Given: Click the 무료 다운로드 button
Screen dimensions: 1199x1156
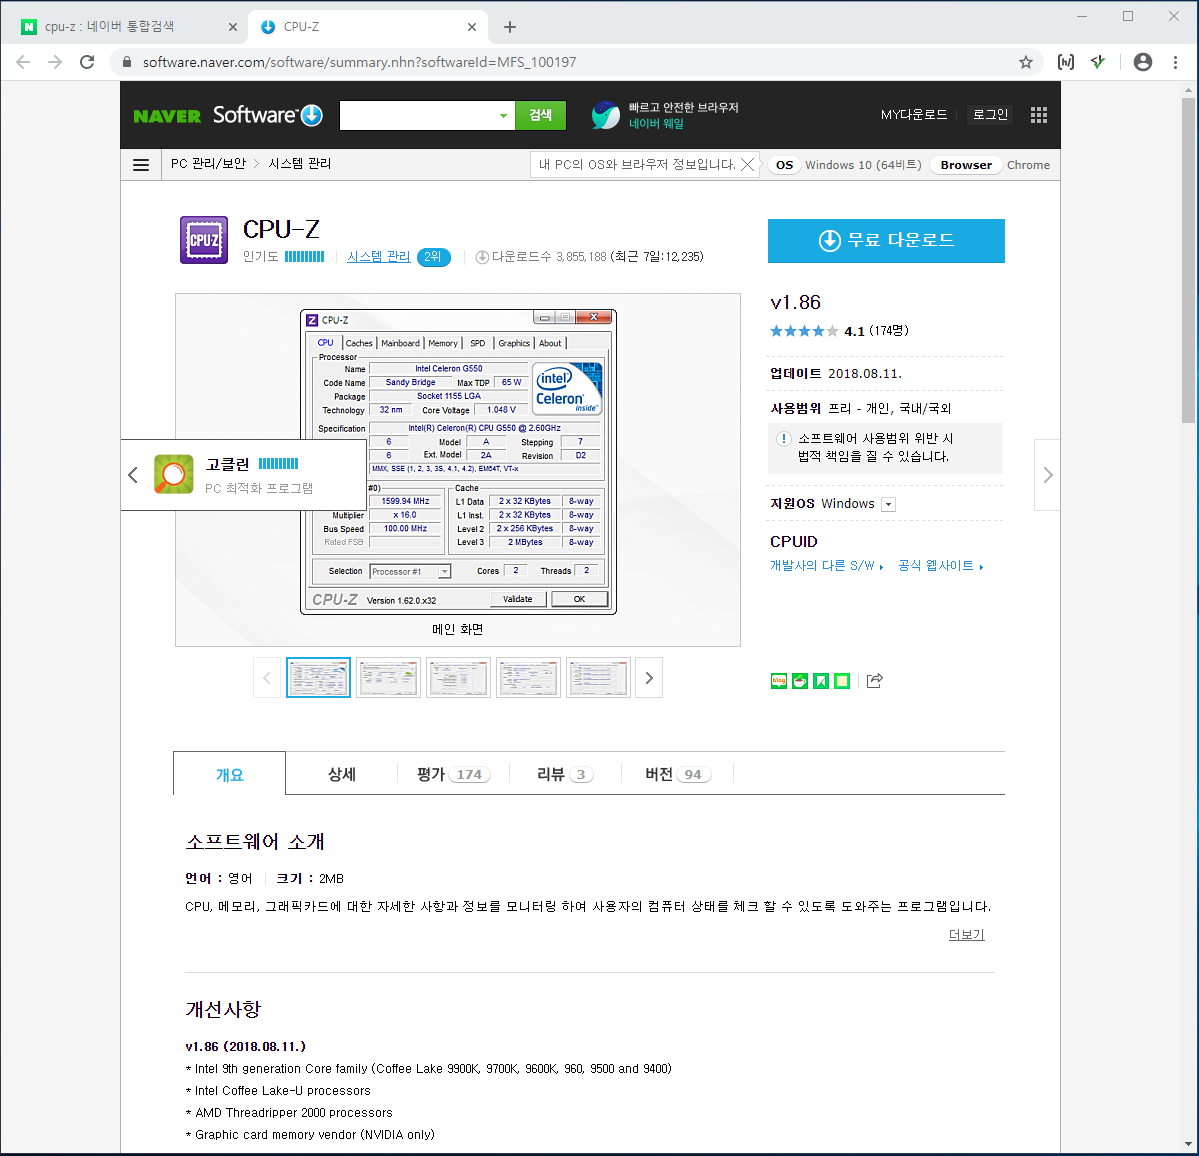Looking at the screenshot, I should [886, 240].
